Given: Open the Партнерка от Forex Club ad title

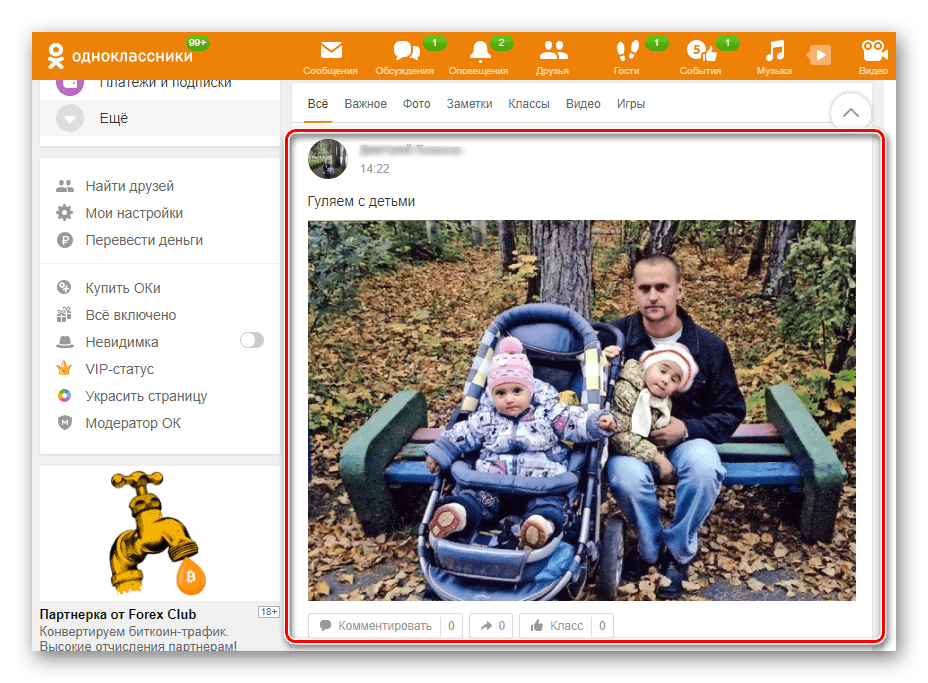Looking at the screenshot, I should [x=118, y=614].
